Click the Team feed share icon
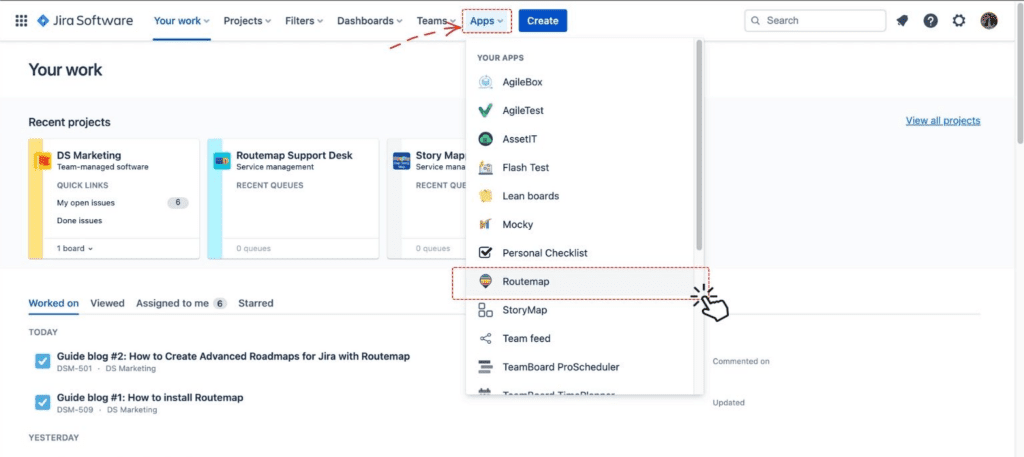1024x457 pixels. [x=485, y=338]
